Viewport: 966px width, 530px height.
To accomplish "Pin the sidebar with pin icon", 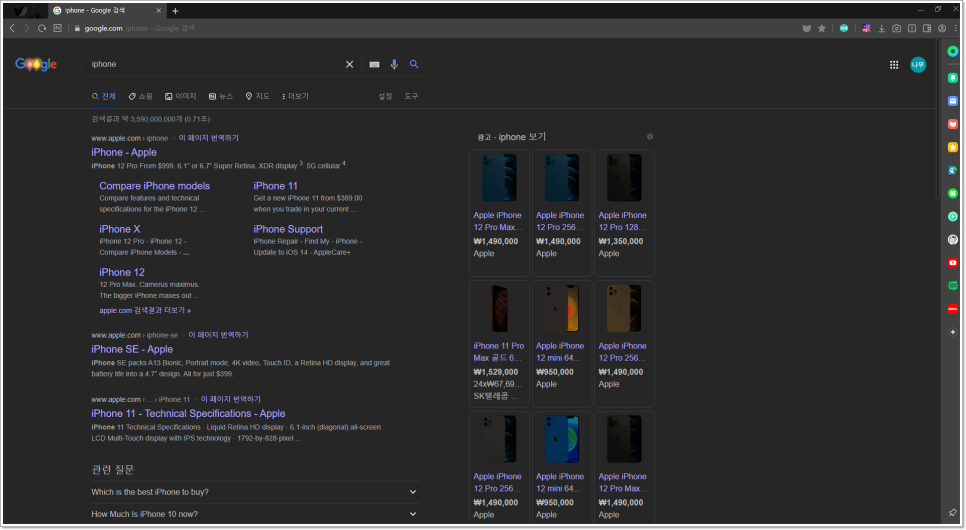I will [952, 513].
